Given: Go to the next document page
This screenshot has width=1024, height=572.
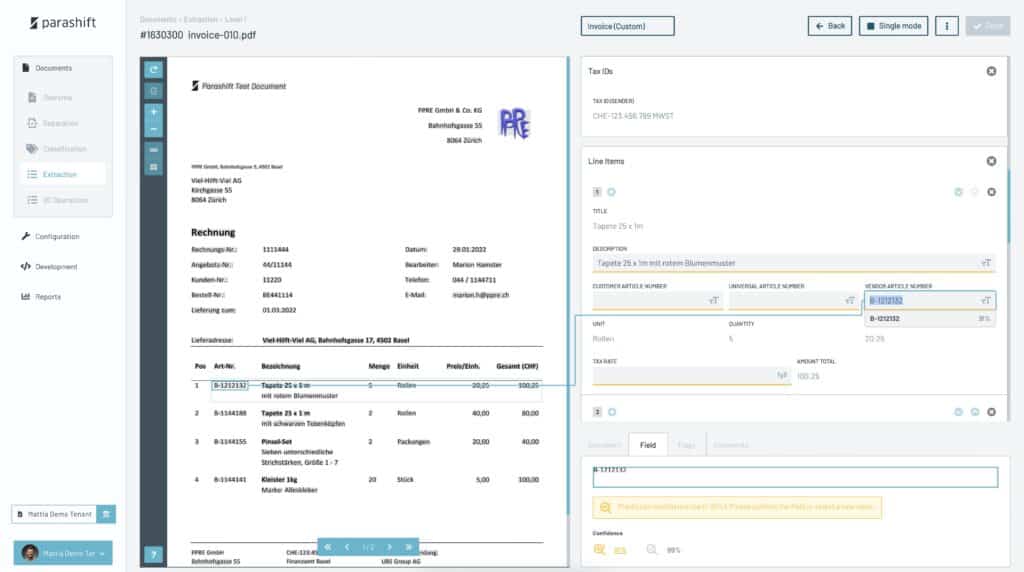Looking at the screenshot, I should coord(390,547).
